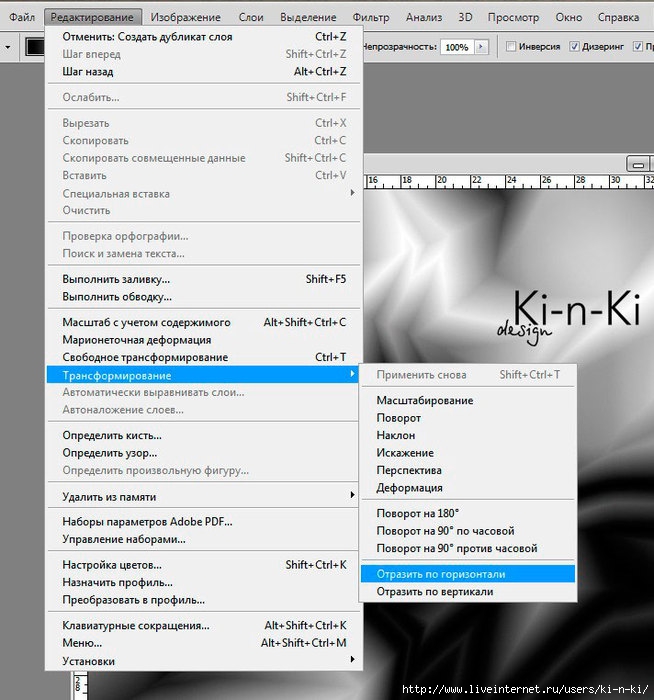Select Выполнить обводку...
Image resolution: width=654 pixels, height=700 pixels.
(x=204, y=297)
